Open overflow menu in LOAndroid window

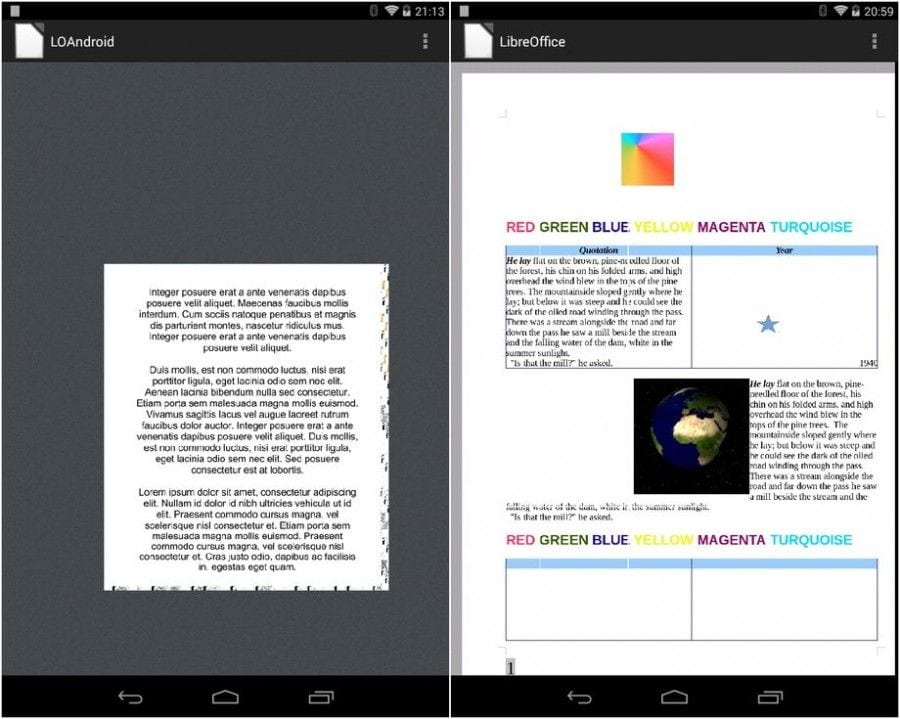pos(425,41)
